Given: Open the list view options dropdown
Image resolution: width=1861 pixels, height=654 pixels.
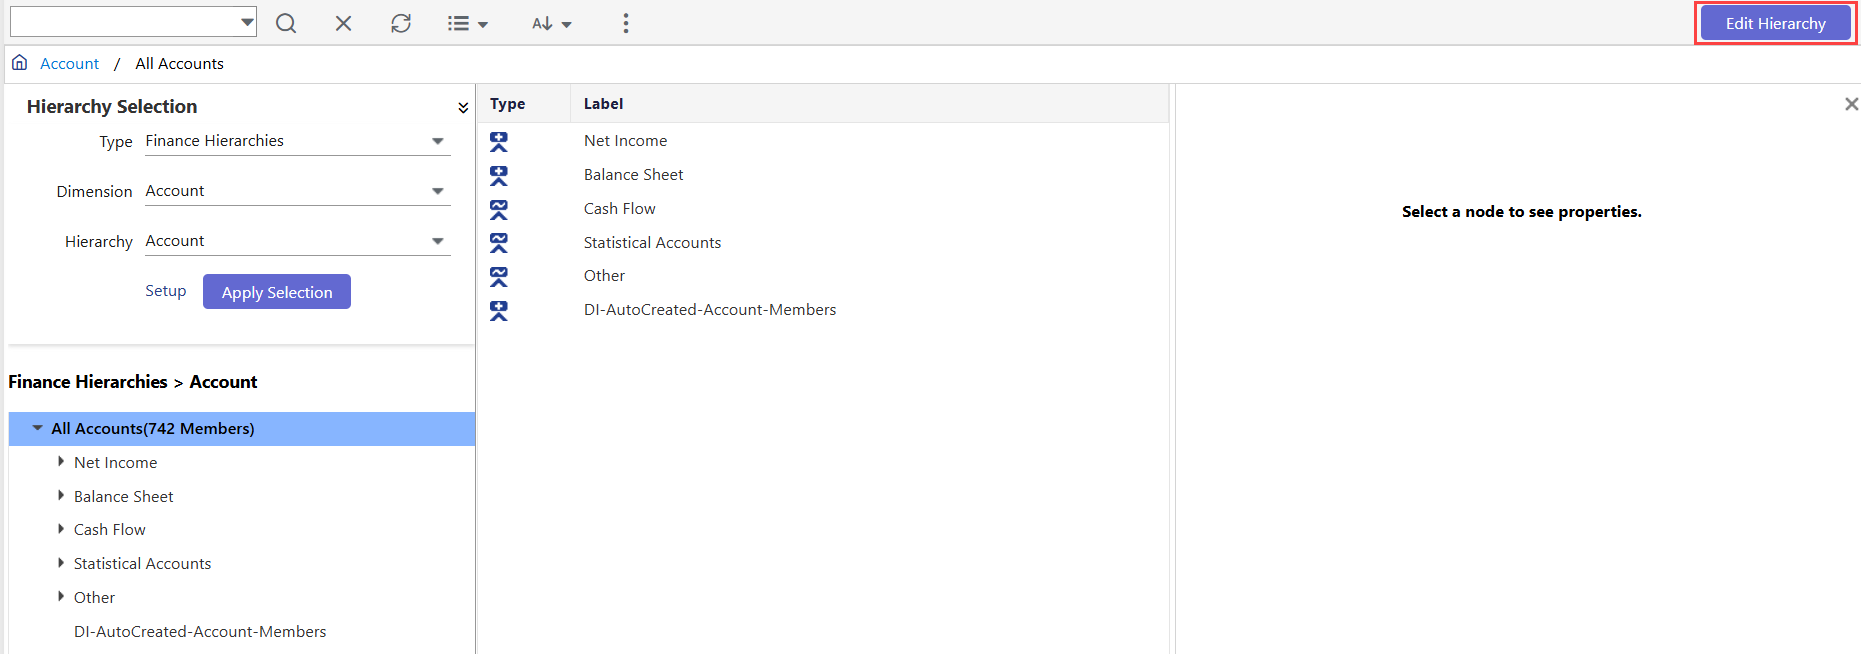Looking at the screenshot, I should (467, 23).
